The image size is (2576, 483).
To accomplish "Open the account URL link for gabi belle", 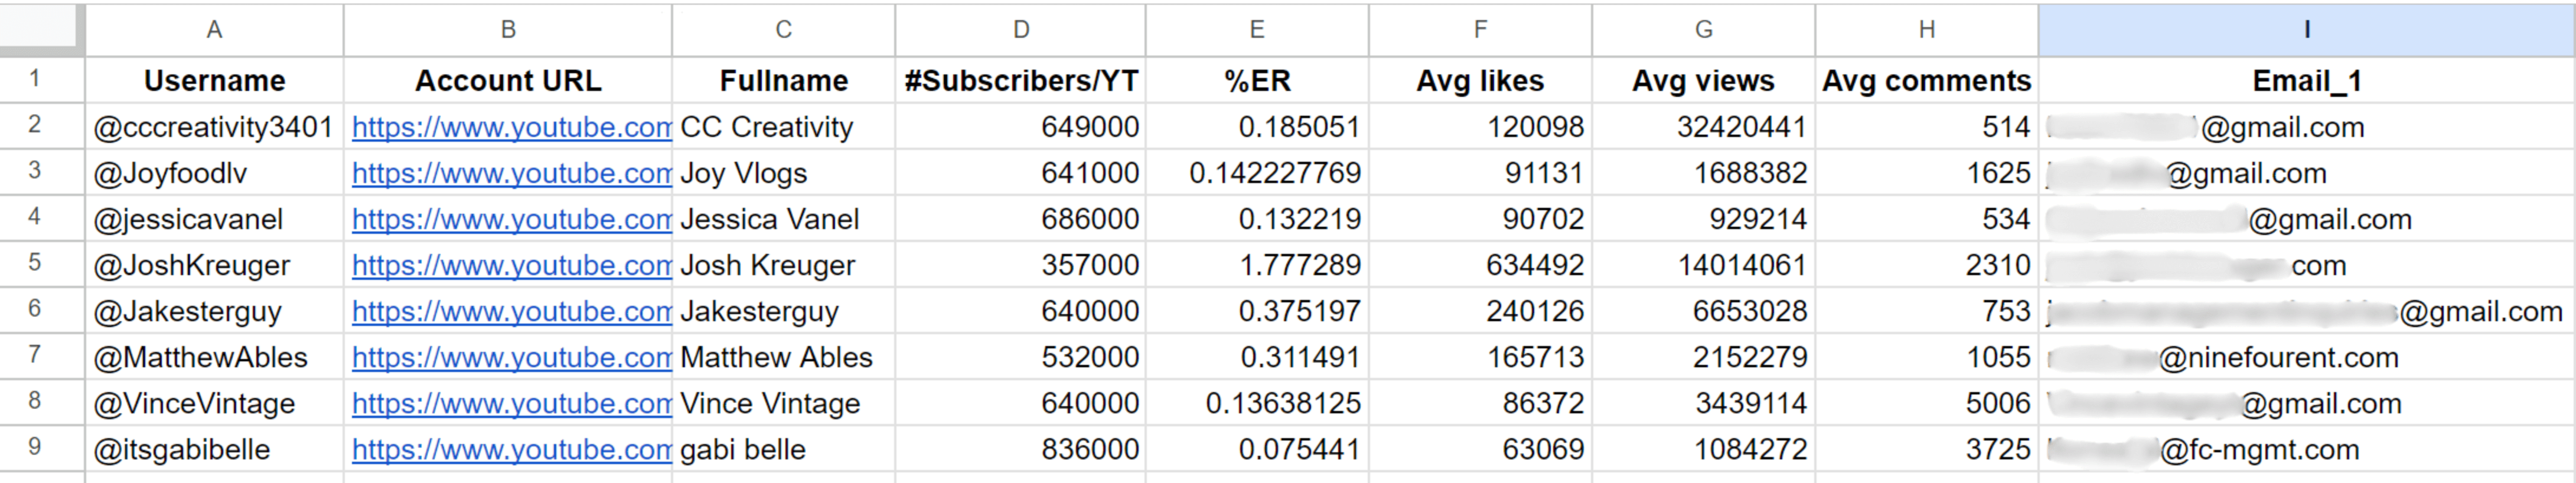I will pos(511,450).
